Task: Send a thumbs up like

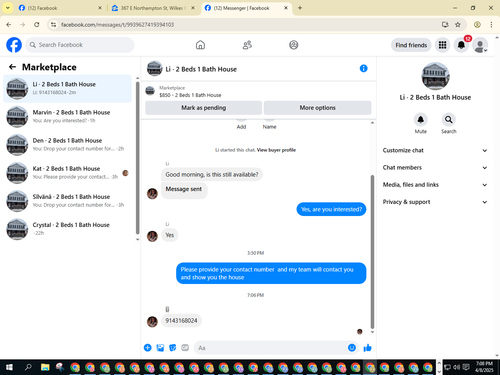Action: pos(368,348)
